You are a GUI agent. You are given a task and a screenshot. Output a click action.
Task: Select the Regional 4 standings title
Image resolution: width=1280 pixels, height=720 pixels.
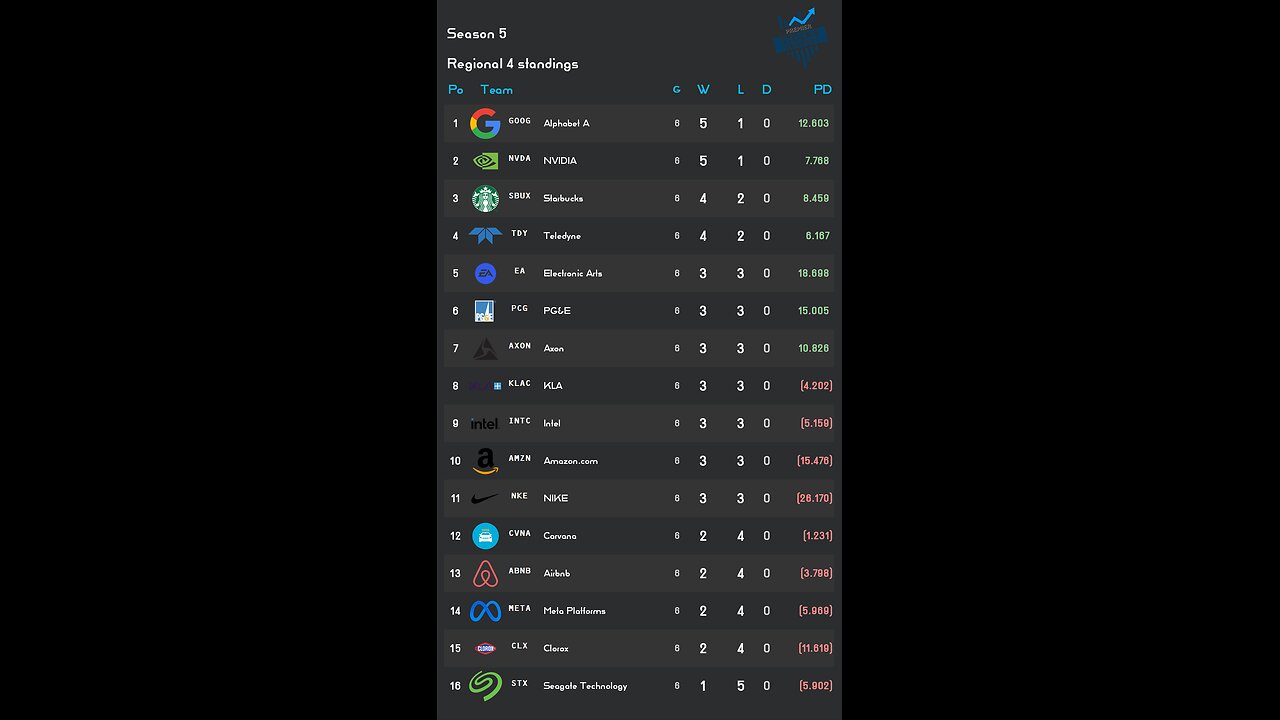(512, 64)
